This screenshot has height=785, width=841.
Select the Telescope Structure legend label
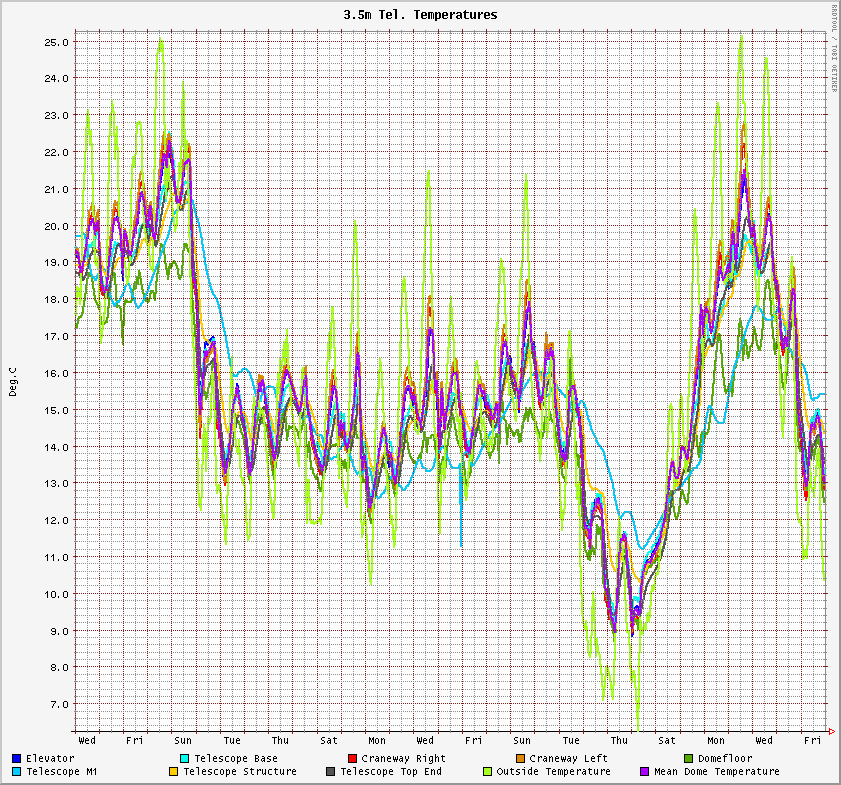coord(240,772)
